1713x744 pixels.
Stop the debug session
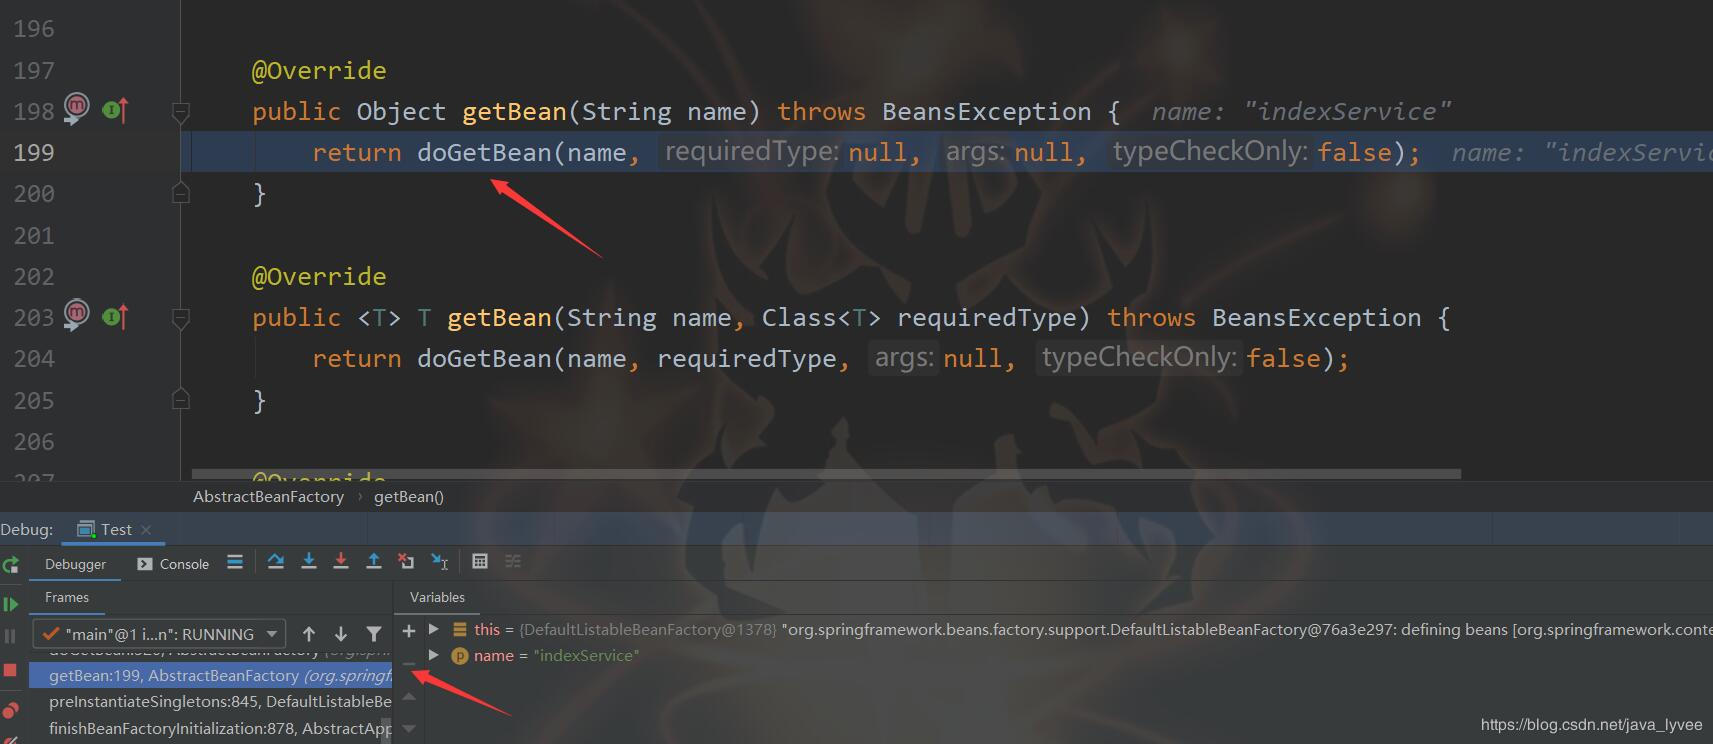[11, 670]
